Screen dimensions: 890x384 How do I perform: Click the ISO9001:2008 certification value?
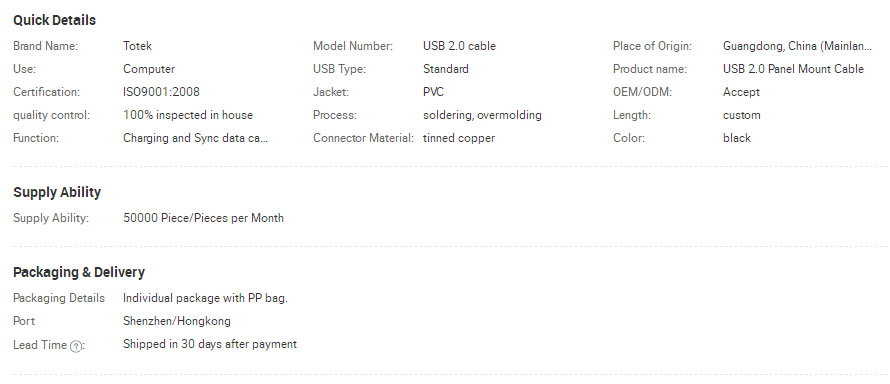(x=161, y=92)
